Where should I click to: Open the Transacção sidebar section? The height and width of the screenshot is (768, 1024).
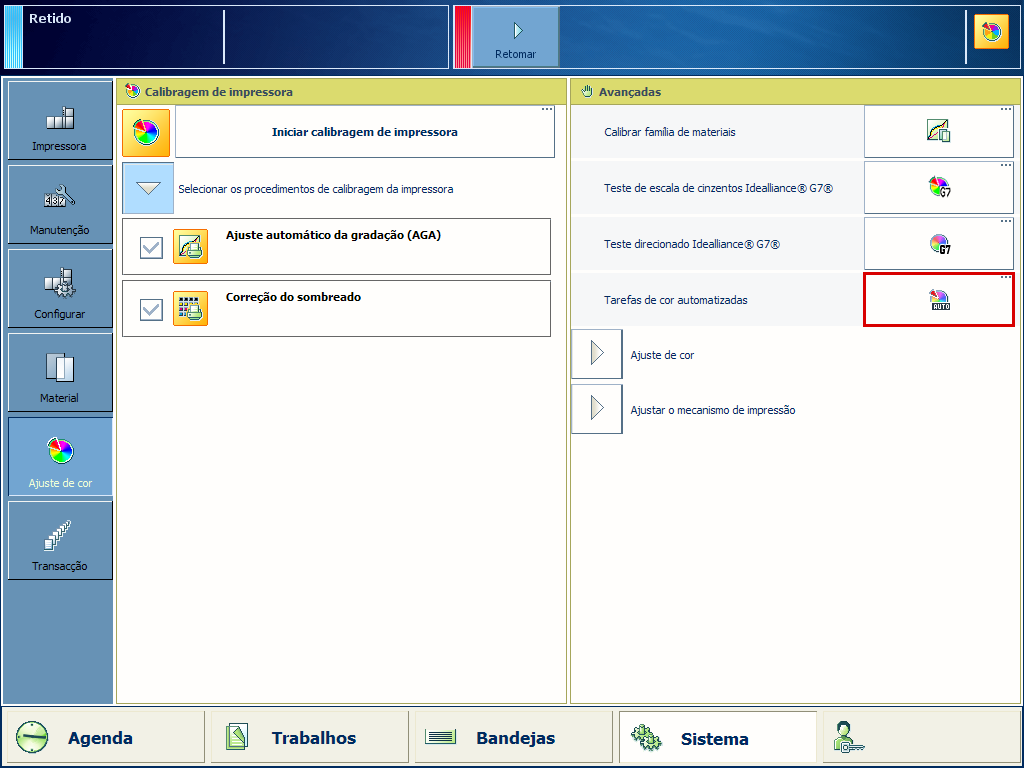60,540
